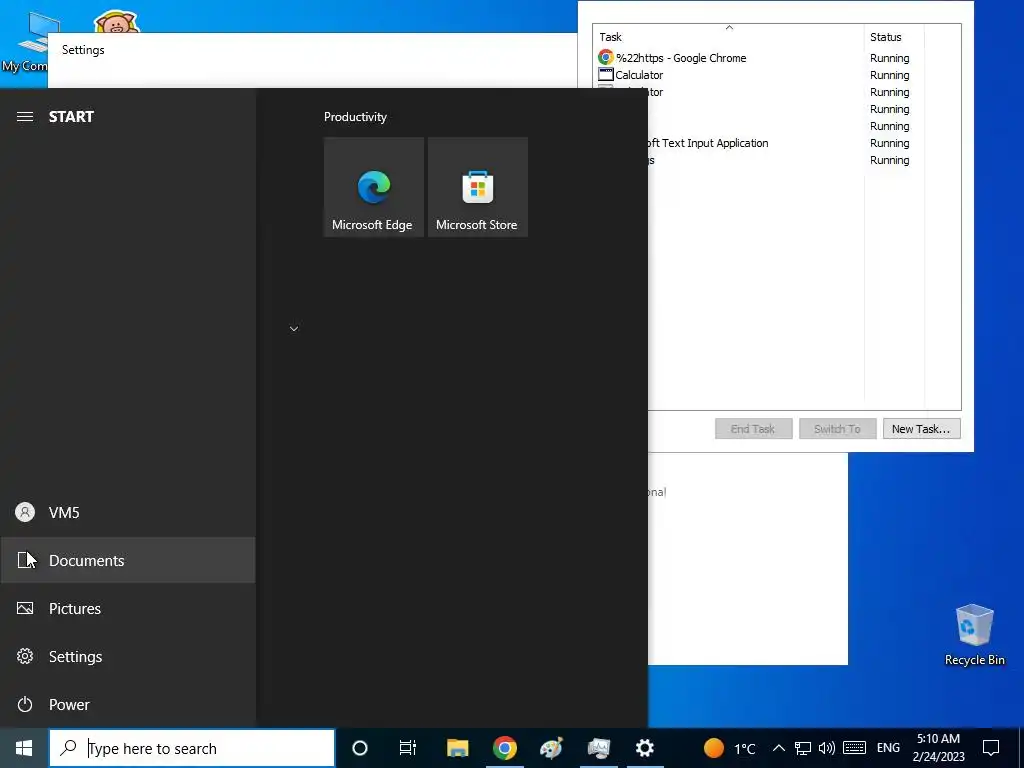This screenshot has width=1024, height=768.
Task: Open the weather widget showing 1°C
Action: pyautogui.click(x=730, y=748)
